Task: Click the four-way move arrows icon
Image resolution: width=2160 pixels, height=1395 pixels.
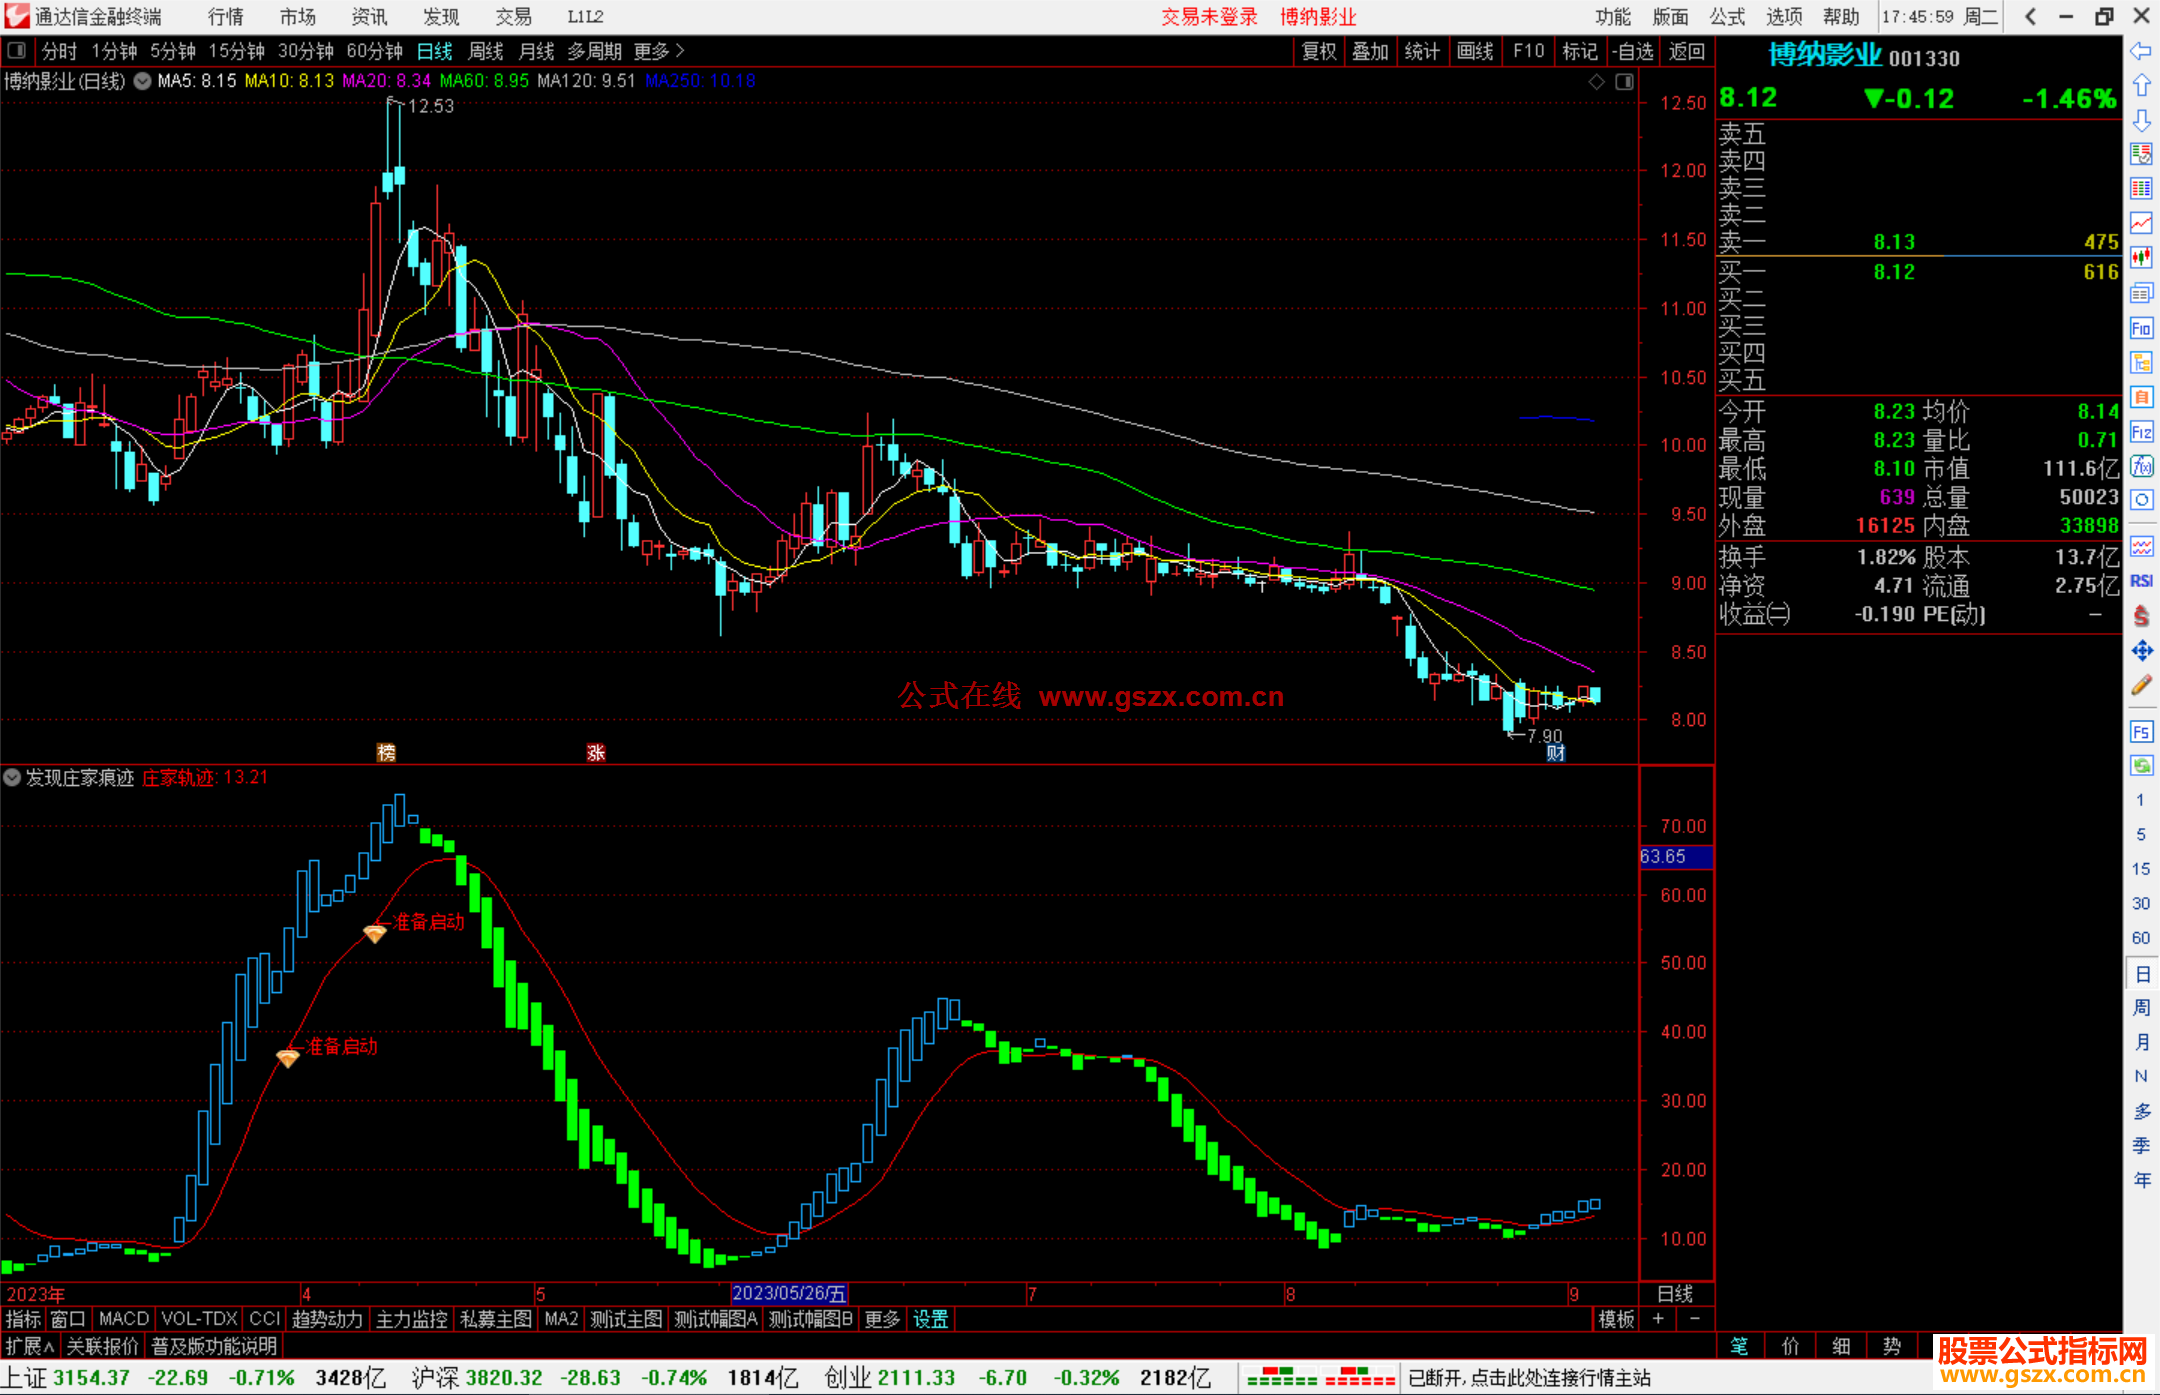Action: pos(2141,651)
